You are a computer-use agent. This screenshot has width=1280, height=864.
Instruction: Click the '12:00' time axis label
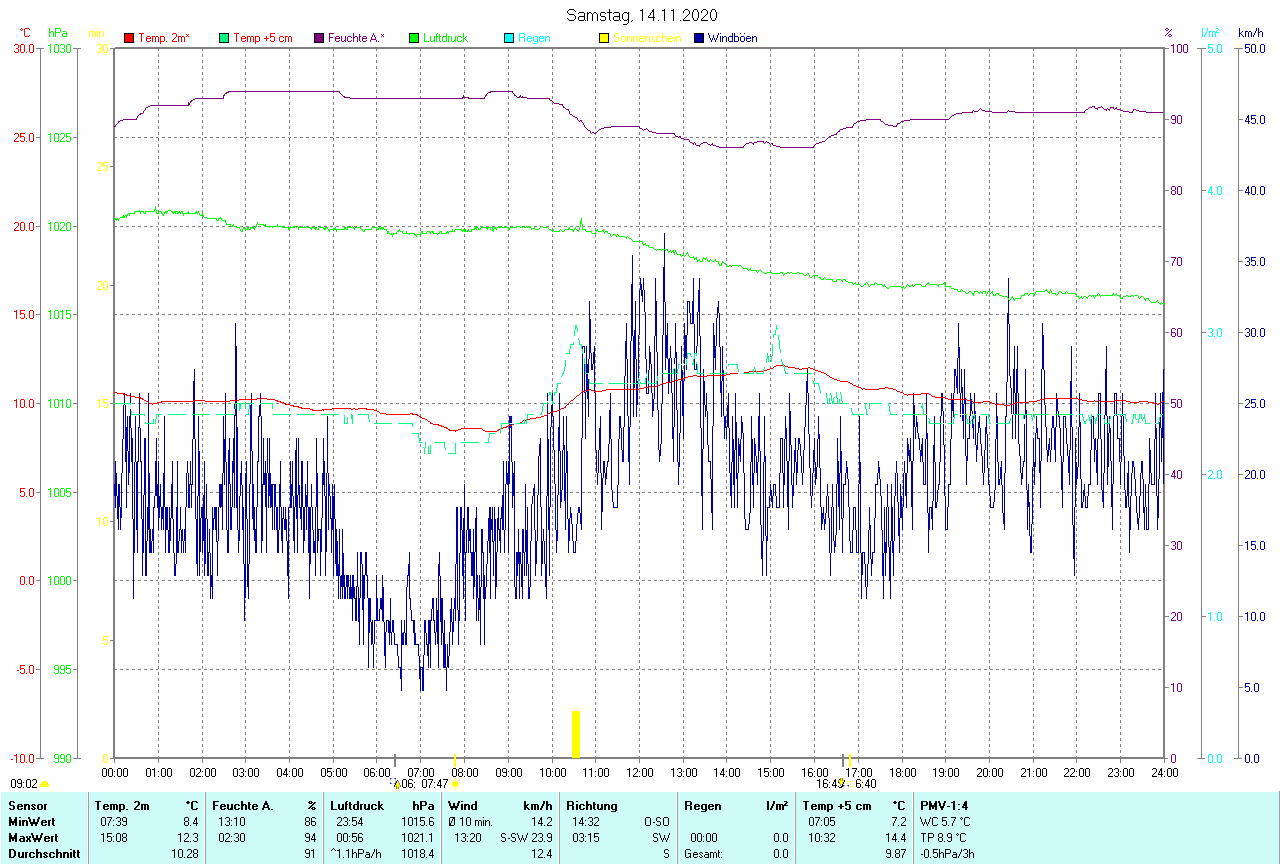coord(640,772)
